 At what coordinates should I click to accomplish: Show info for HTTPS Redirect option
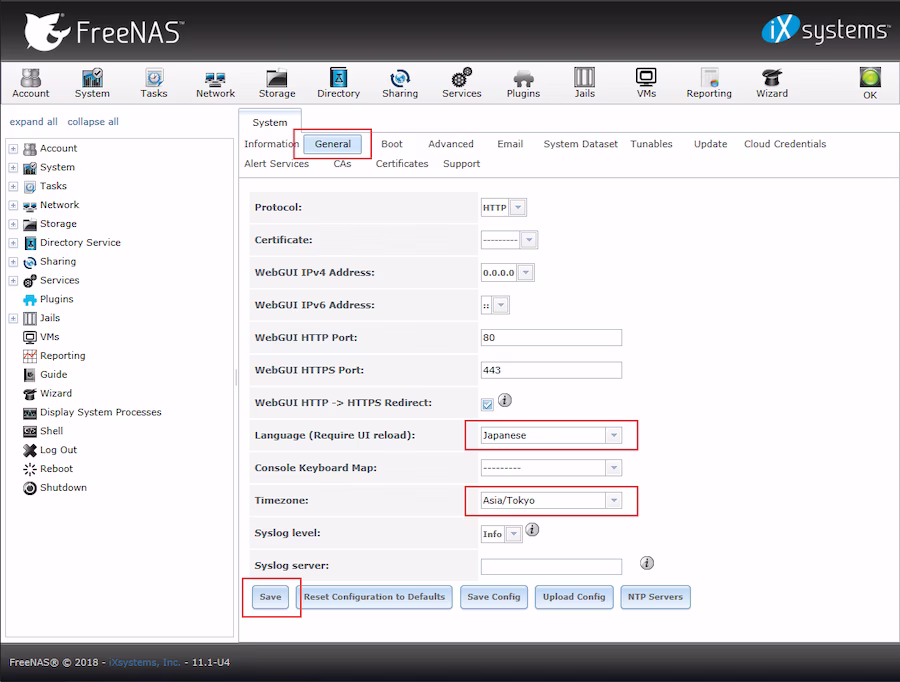[x=505, y=400]
